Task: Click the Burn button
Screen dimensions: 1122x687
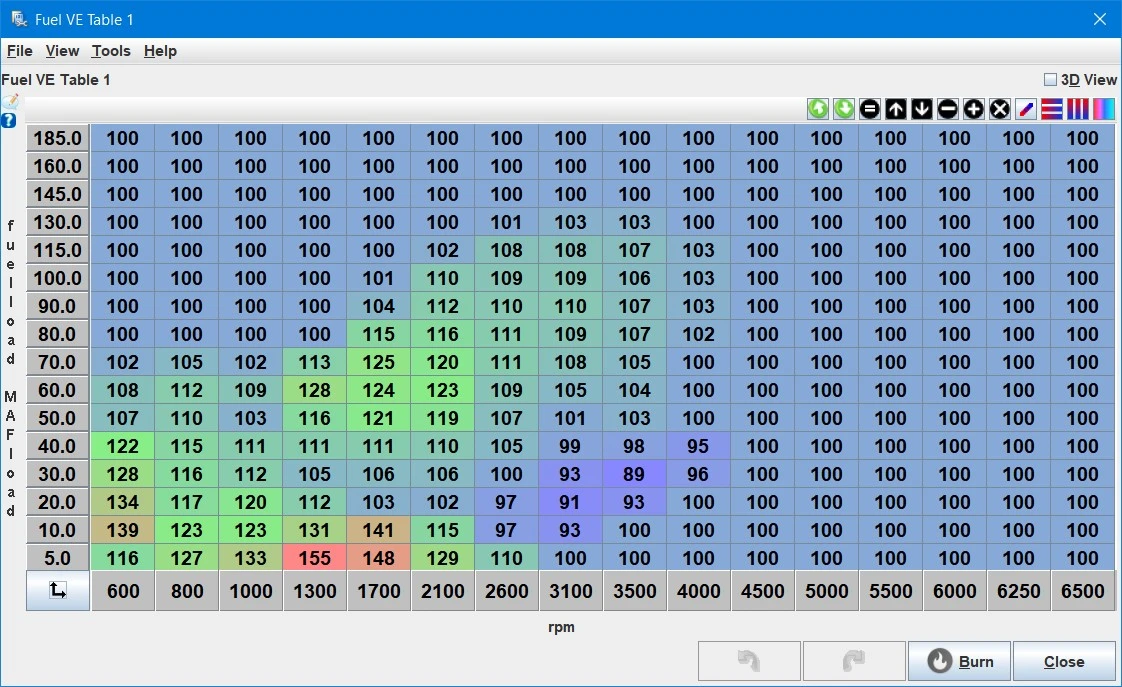Action: [x=960, y=661]
